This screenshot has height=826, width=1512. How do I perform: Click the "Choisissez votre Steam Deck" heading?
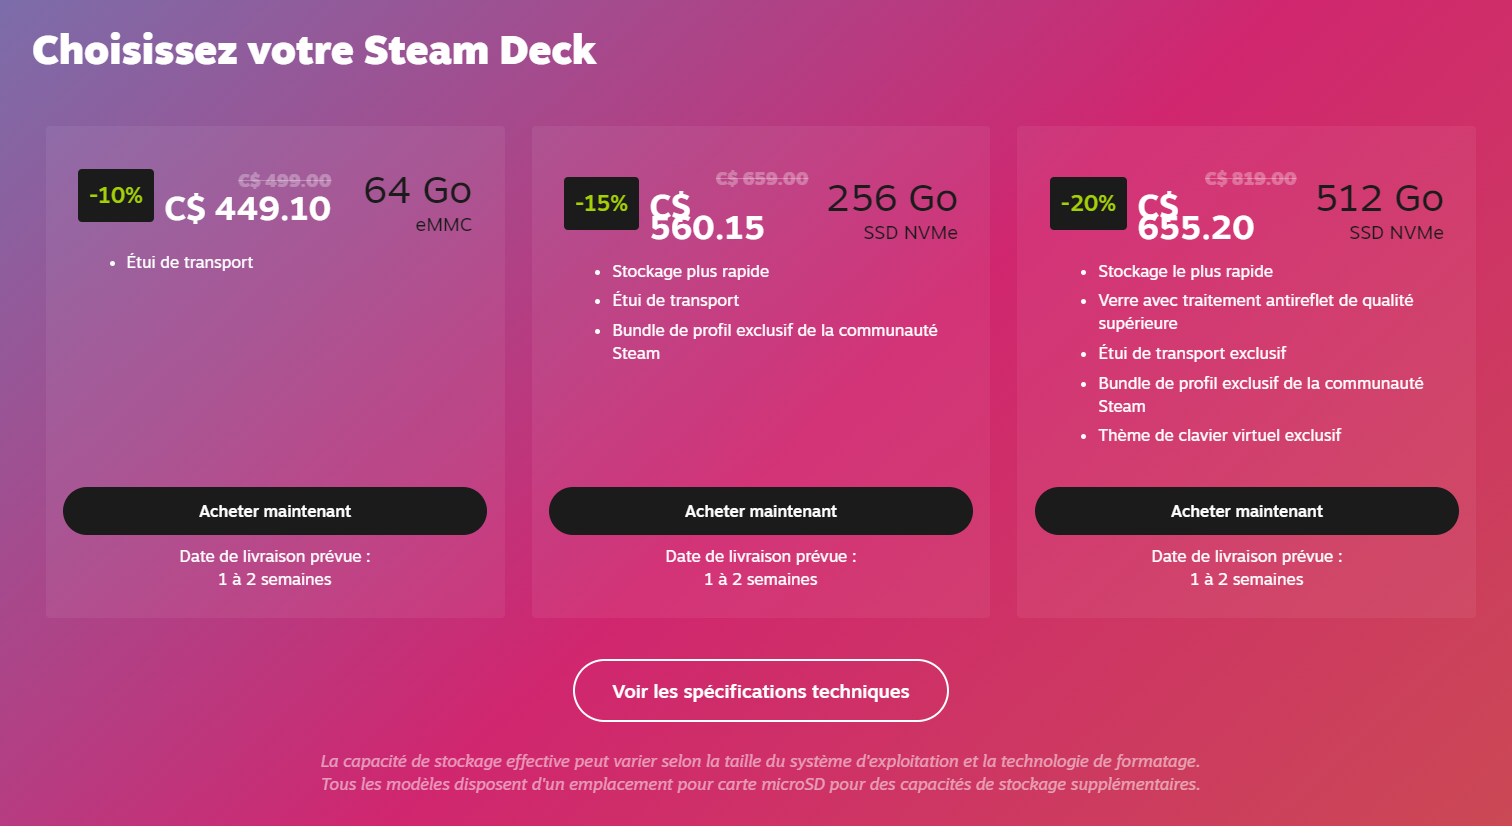(313, 48)
